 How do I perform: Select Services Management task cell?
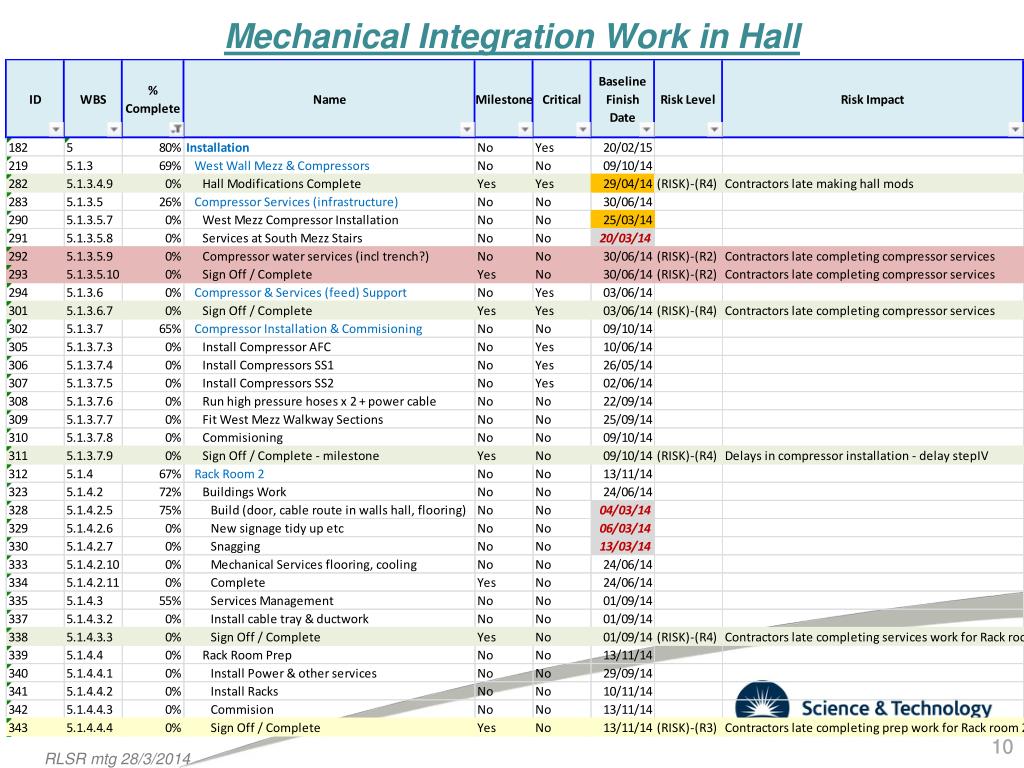330,601
